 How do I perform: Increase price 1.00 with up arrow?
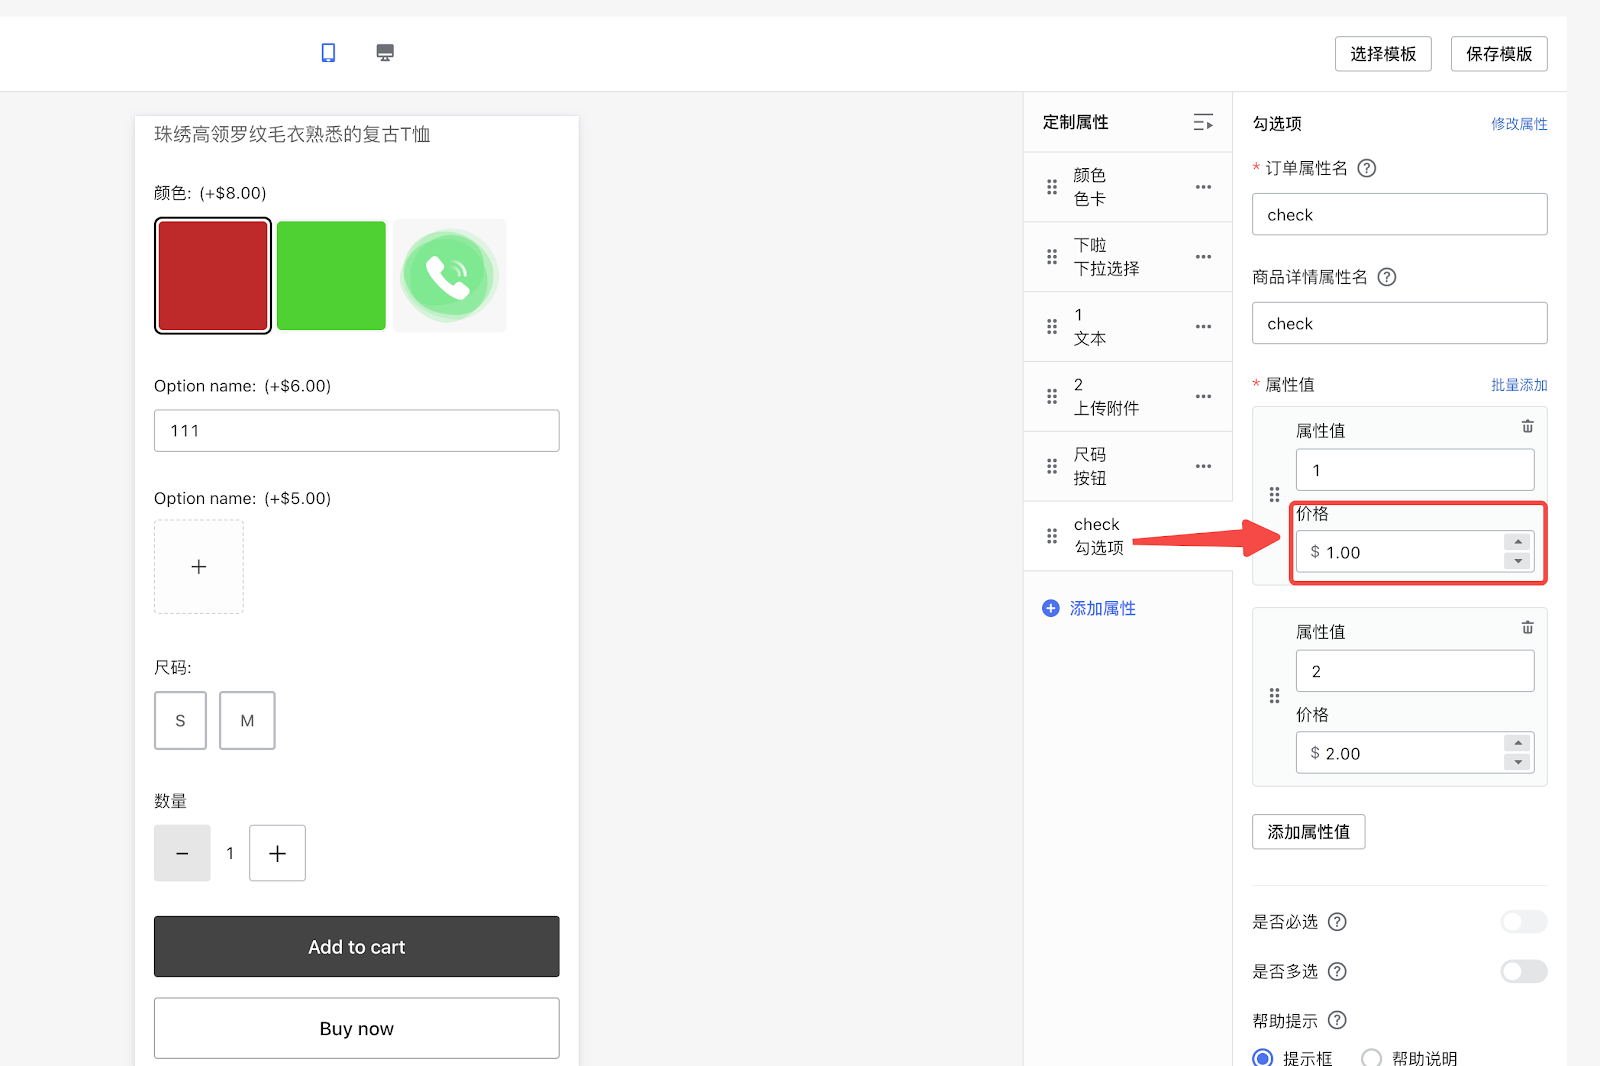pyautogui.click(x=1518, y=542)
